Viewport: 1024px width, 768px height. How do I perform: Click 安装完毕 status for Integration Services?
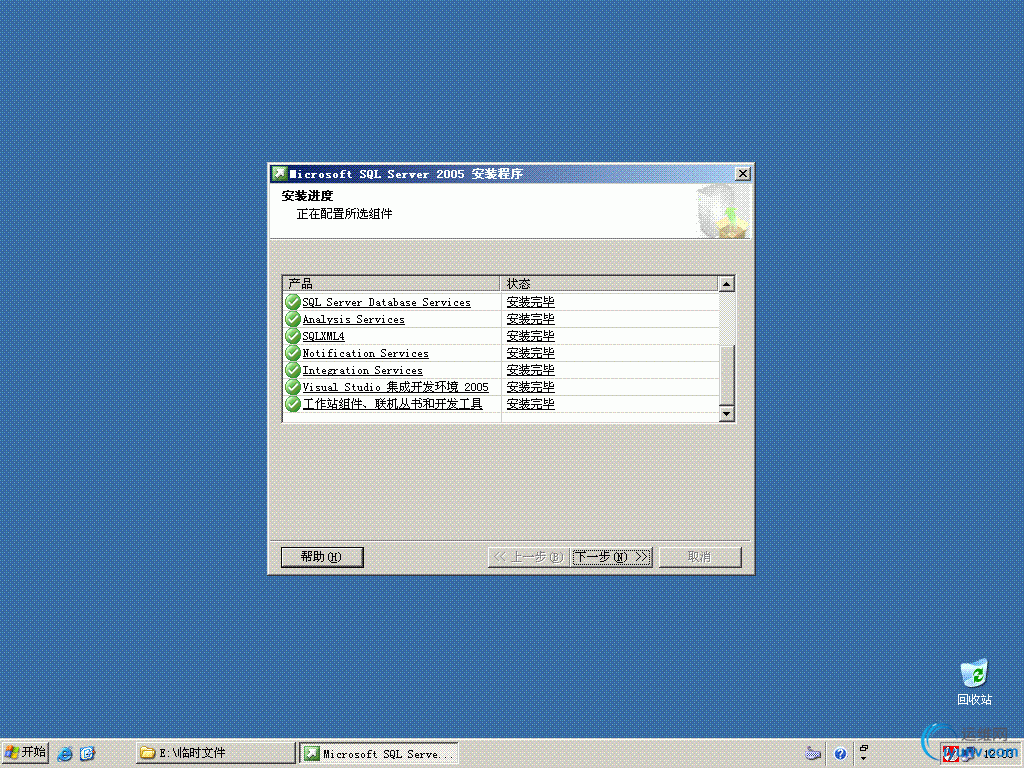click(x=530, y=370)
